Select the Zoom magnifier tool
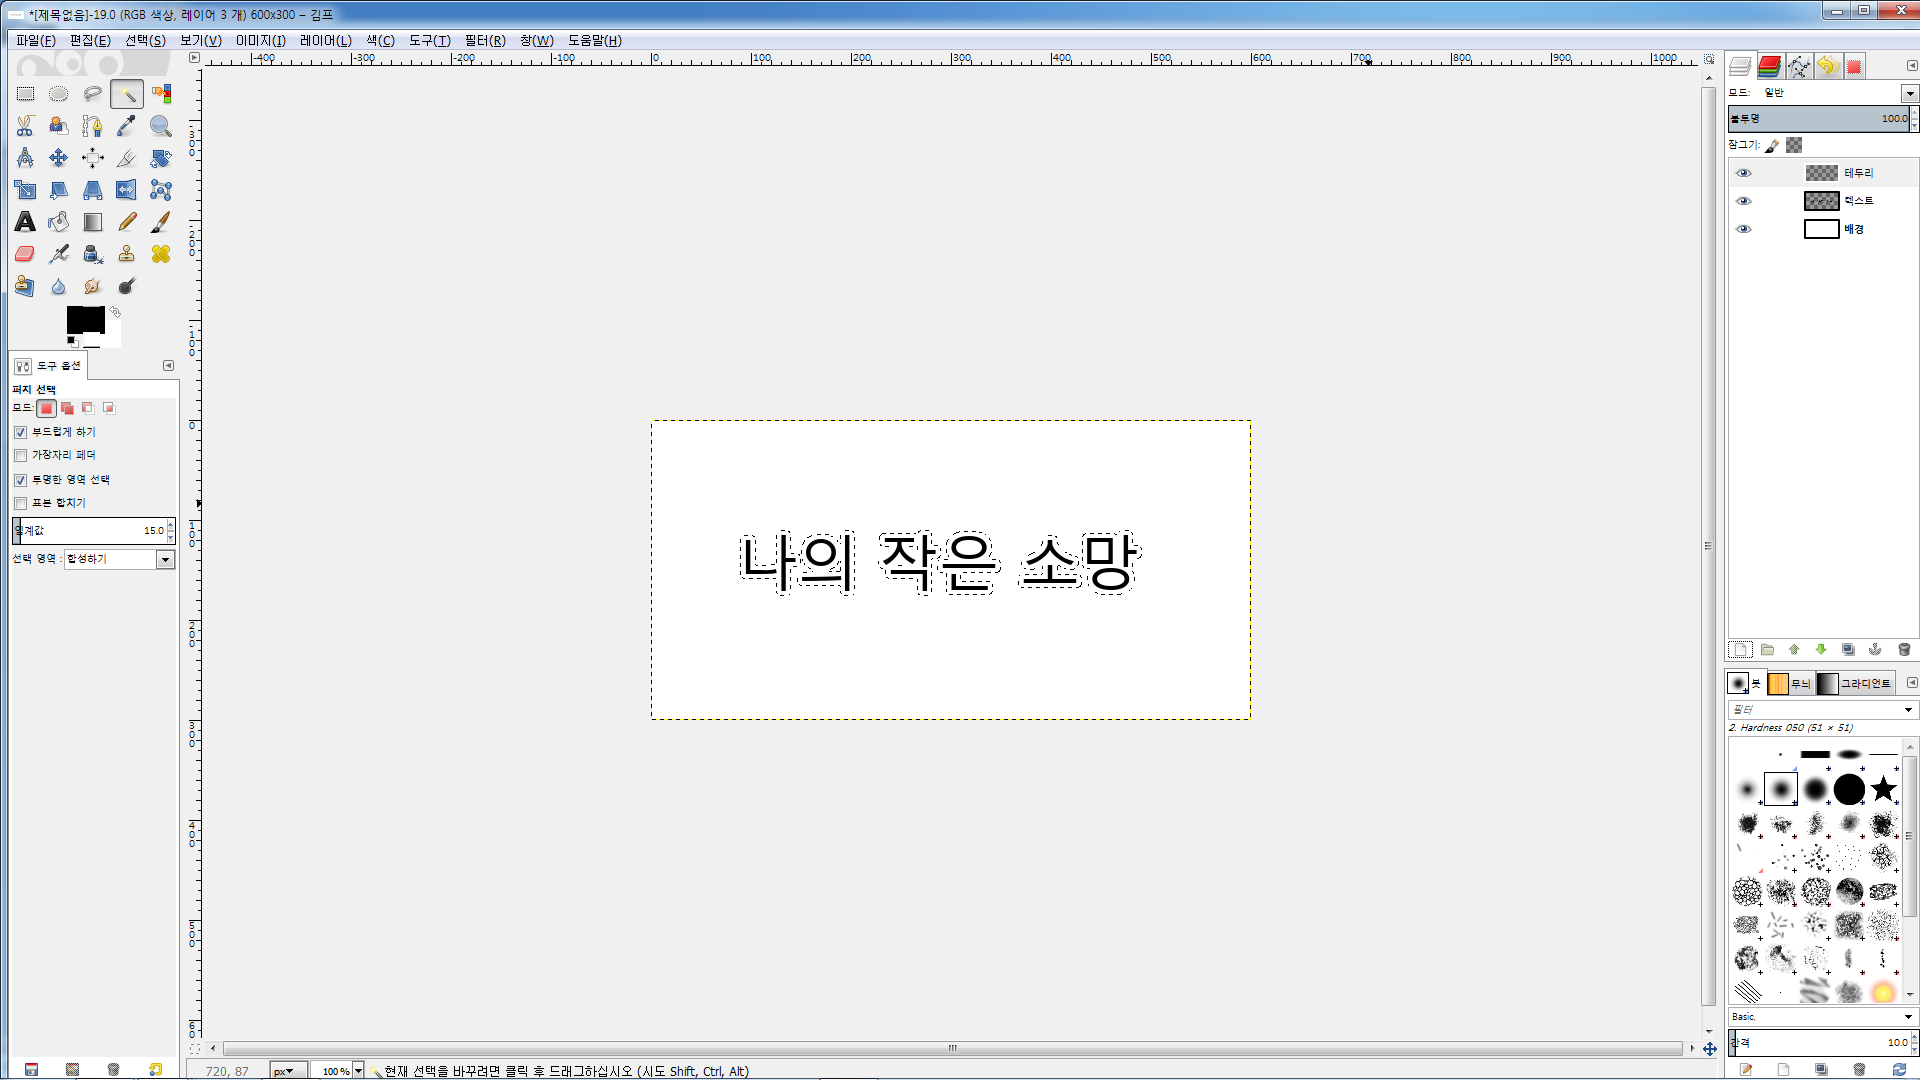1920x1080 pixels. point(161,126)
